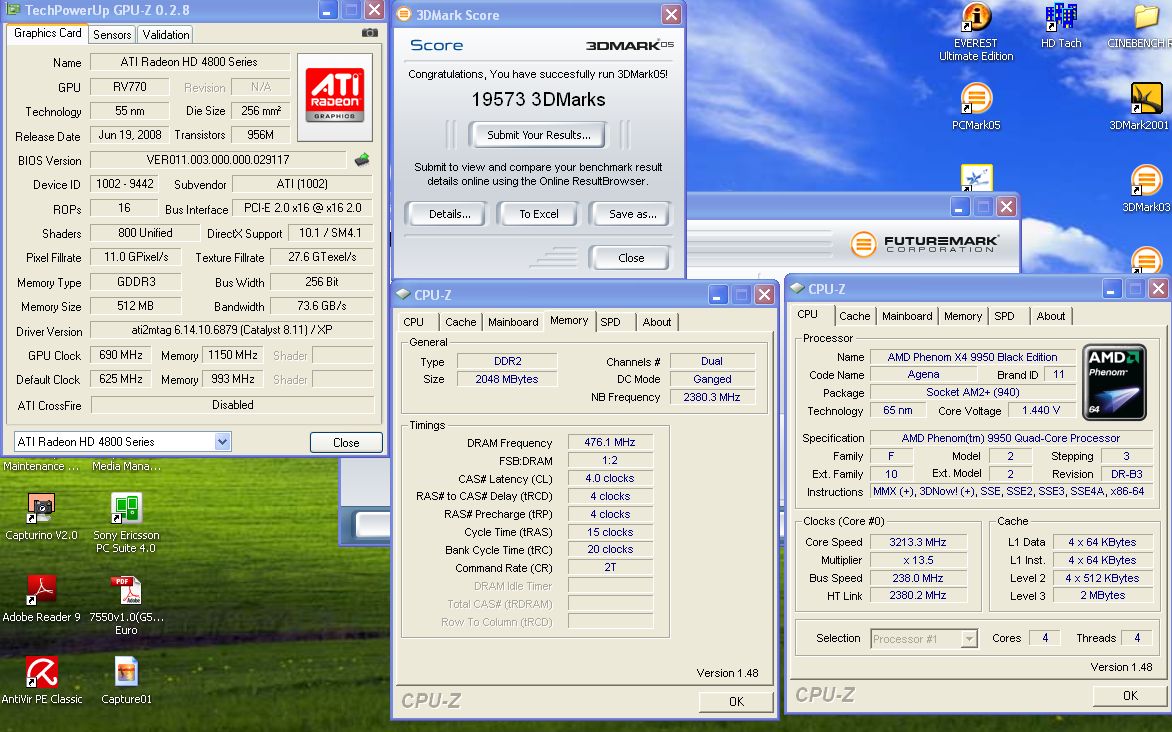Click the AMD Phenom logo in CPU-Z

tap(1114, 382)
